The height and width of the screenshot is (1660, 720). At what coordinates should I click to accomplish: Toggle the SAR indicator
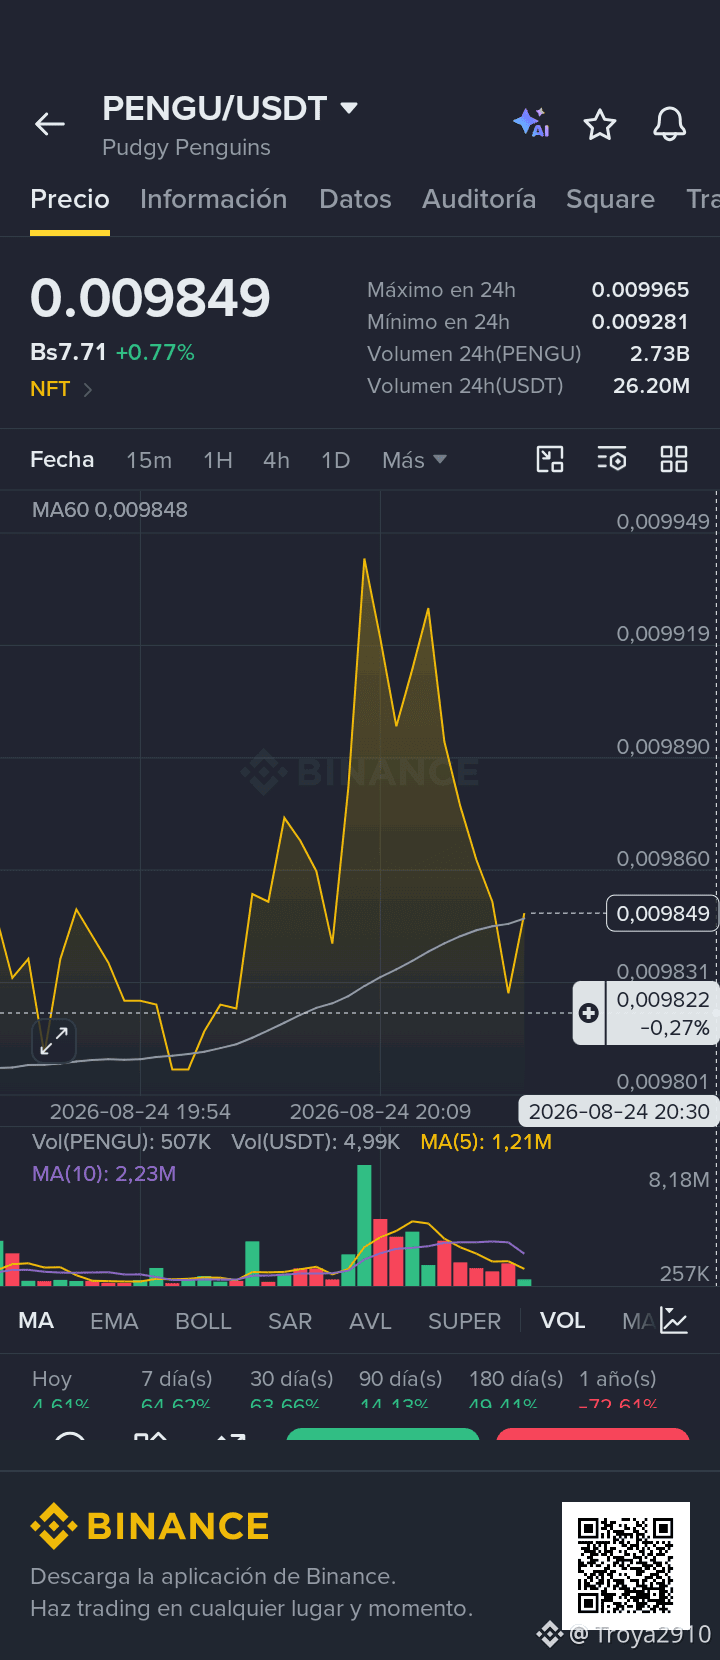[290, 1321]
